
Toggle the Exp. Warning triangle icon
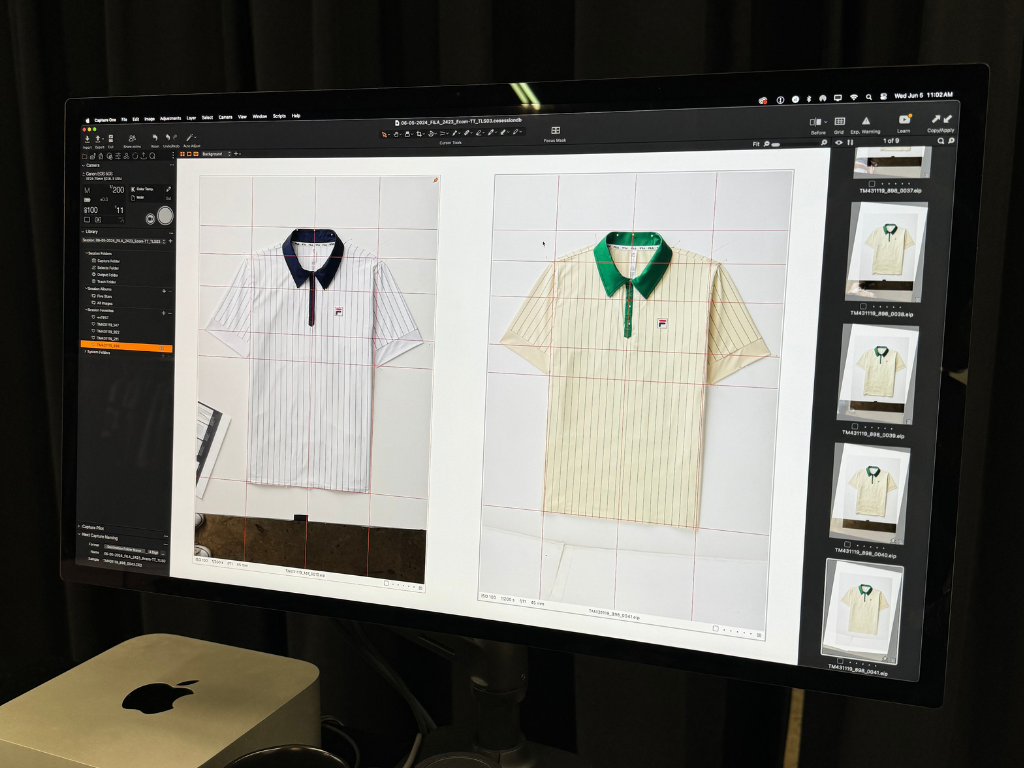coord(866,121)
